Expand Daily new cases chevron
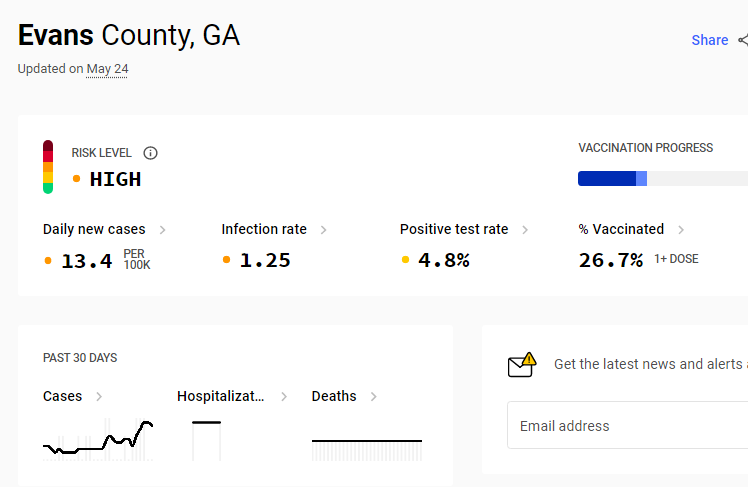 [162, 230]
